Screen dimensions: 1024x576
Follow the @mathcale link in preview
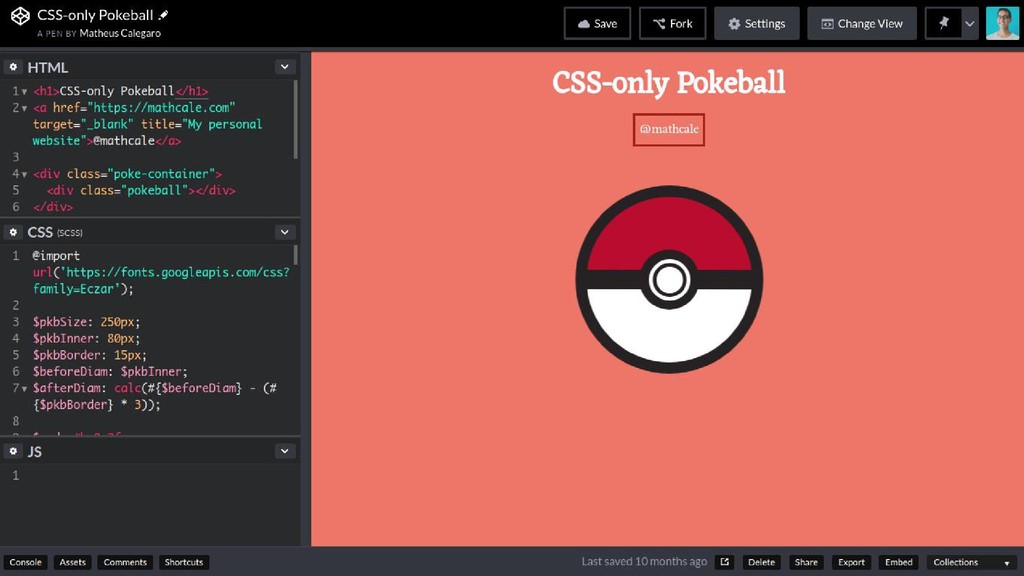[669, 129]
